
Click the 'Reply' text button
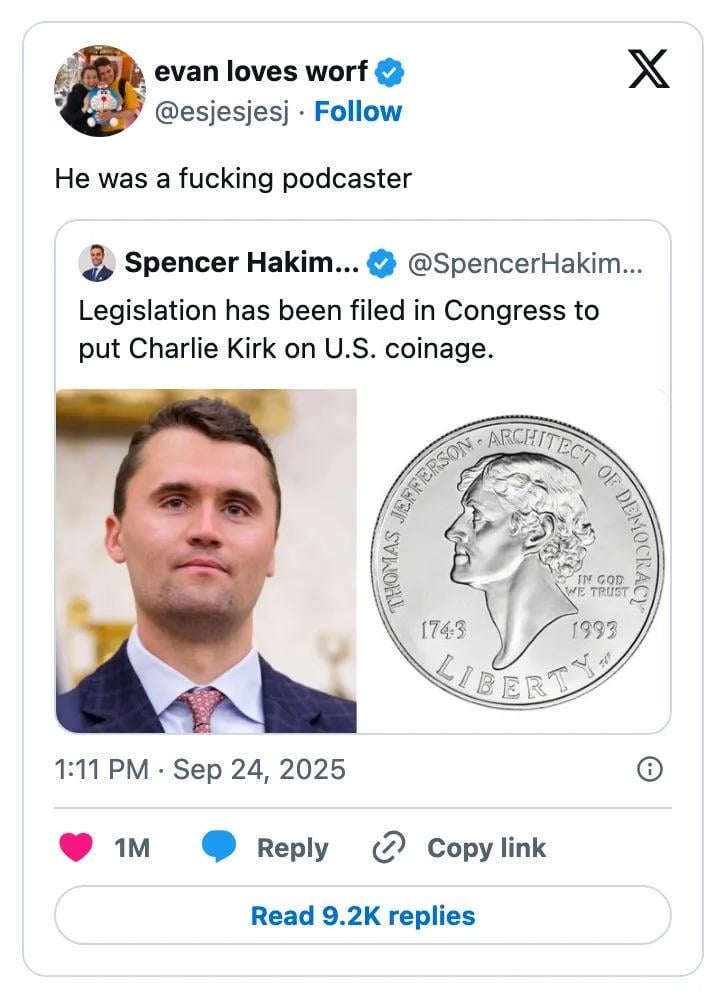pos(292,848)
